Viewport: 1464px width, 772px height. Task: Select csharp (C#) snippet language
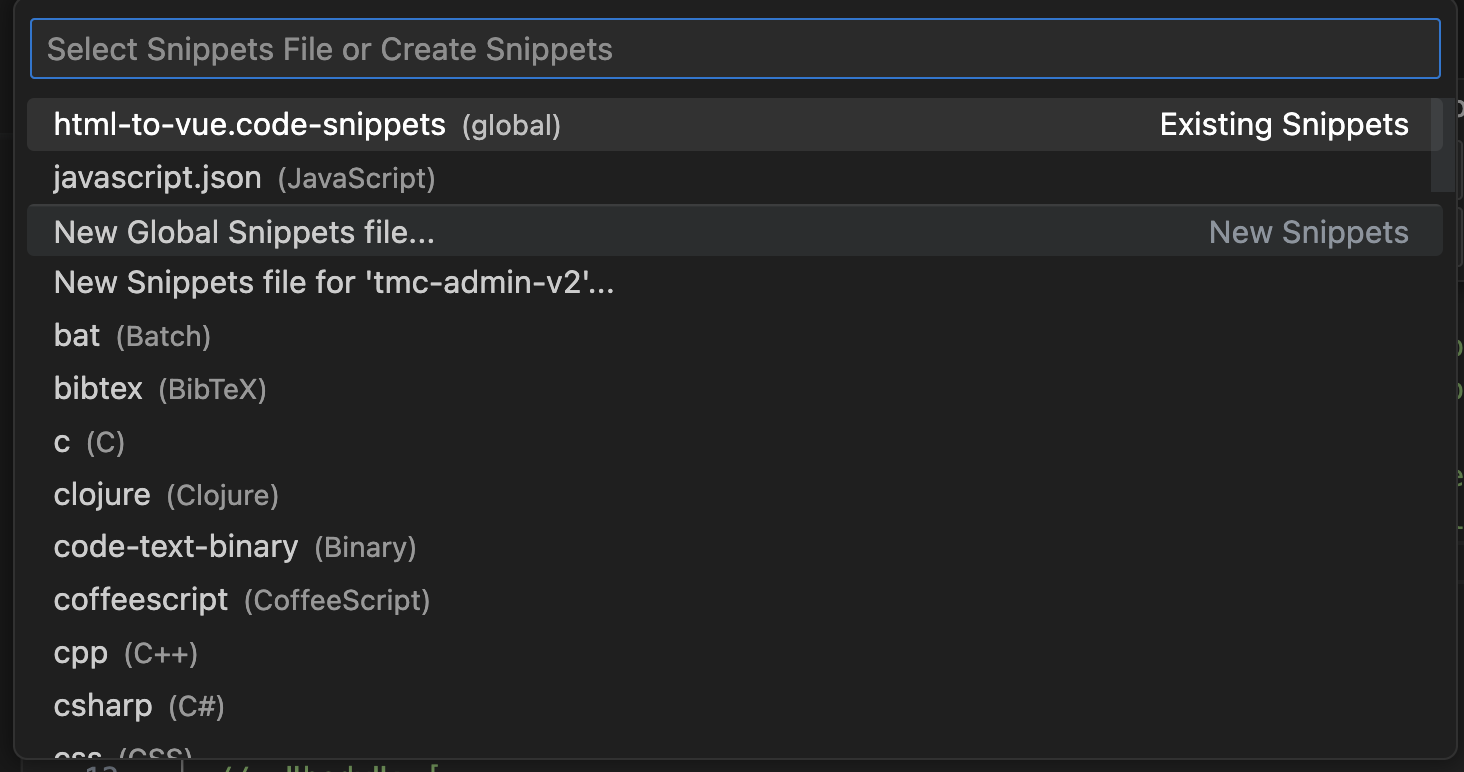(735, 706)
